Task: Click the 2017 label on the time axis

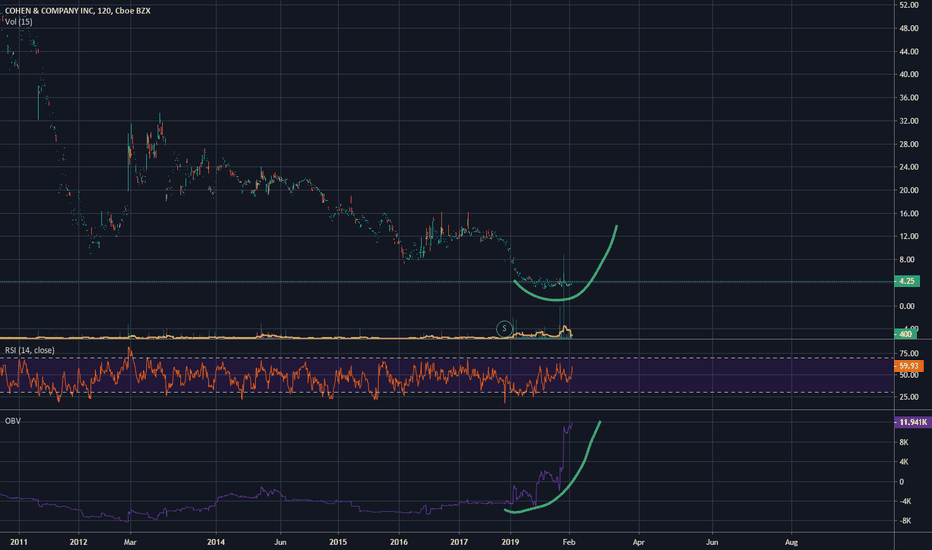Action: tap(459, 542)
